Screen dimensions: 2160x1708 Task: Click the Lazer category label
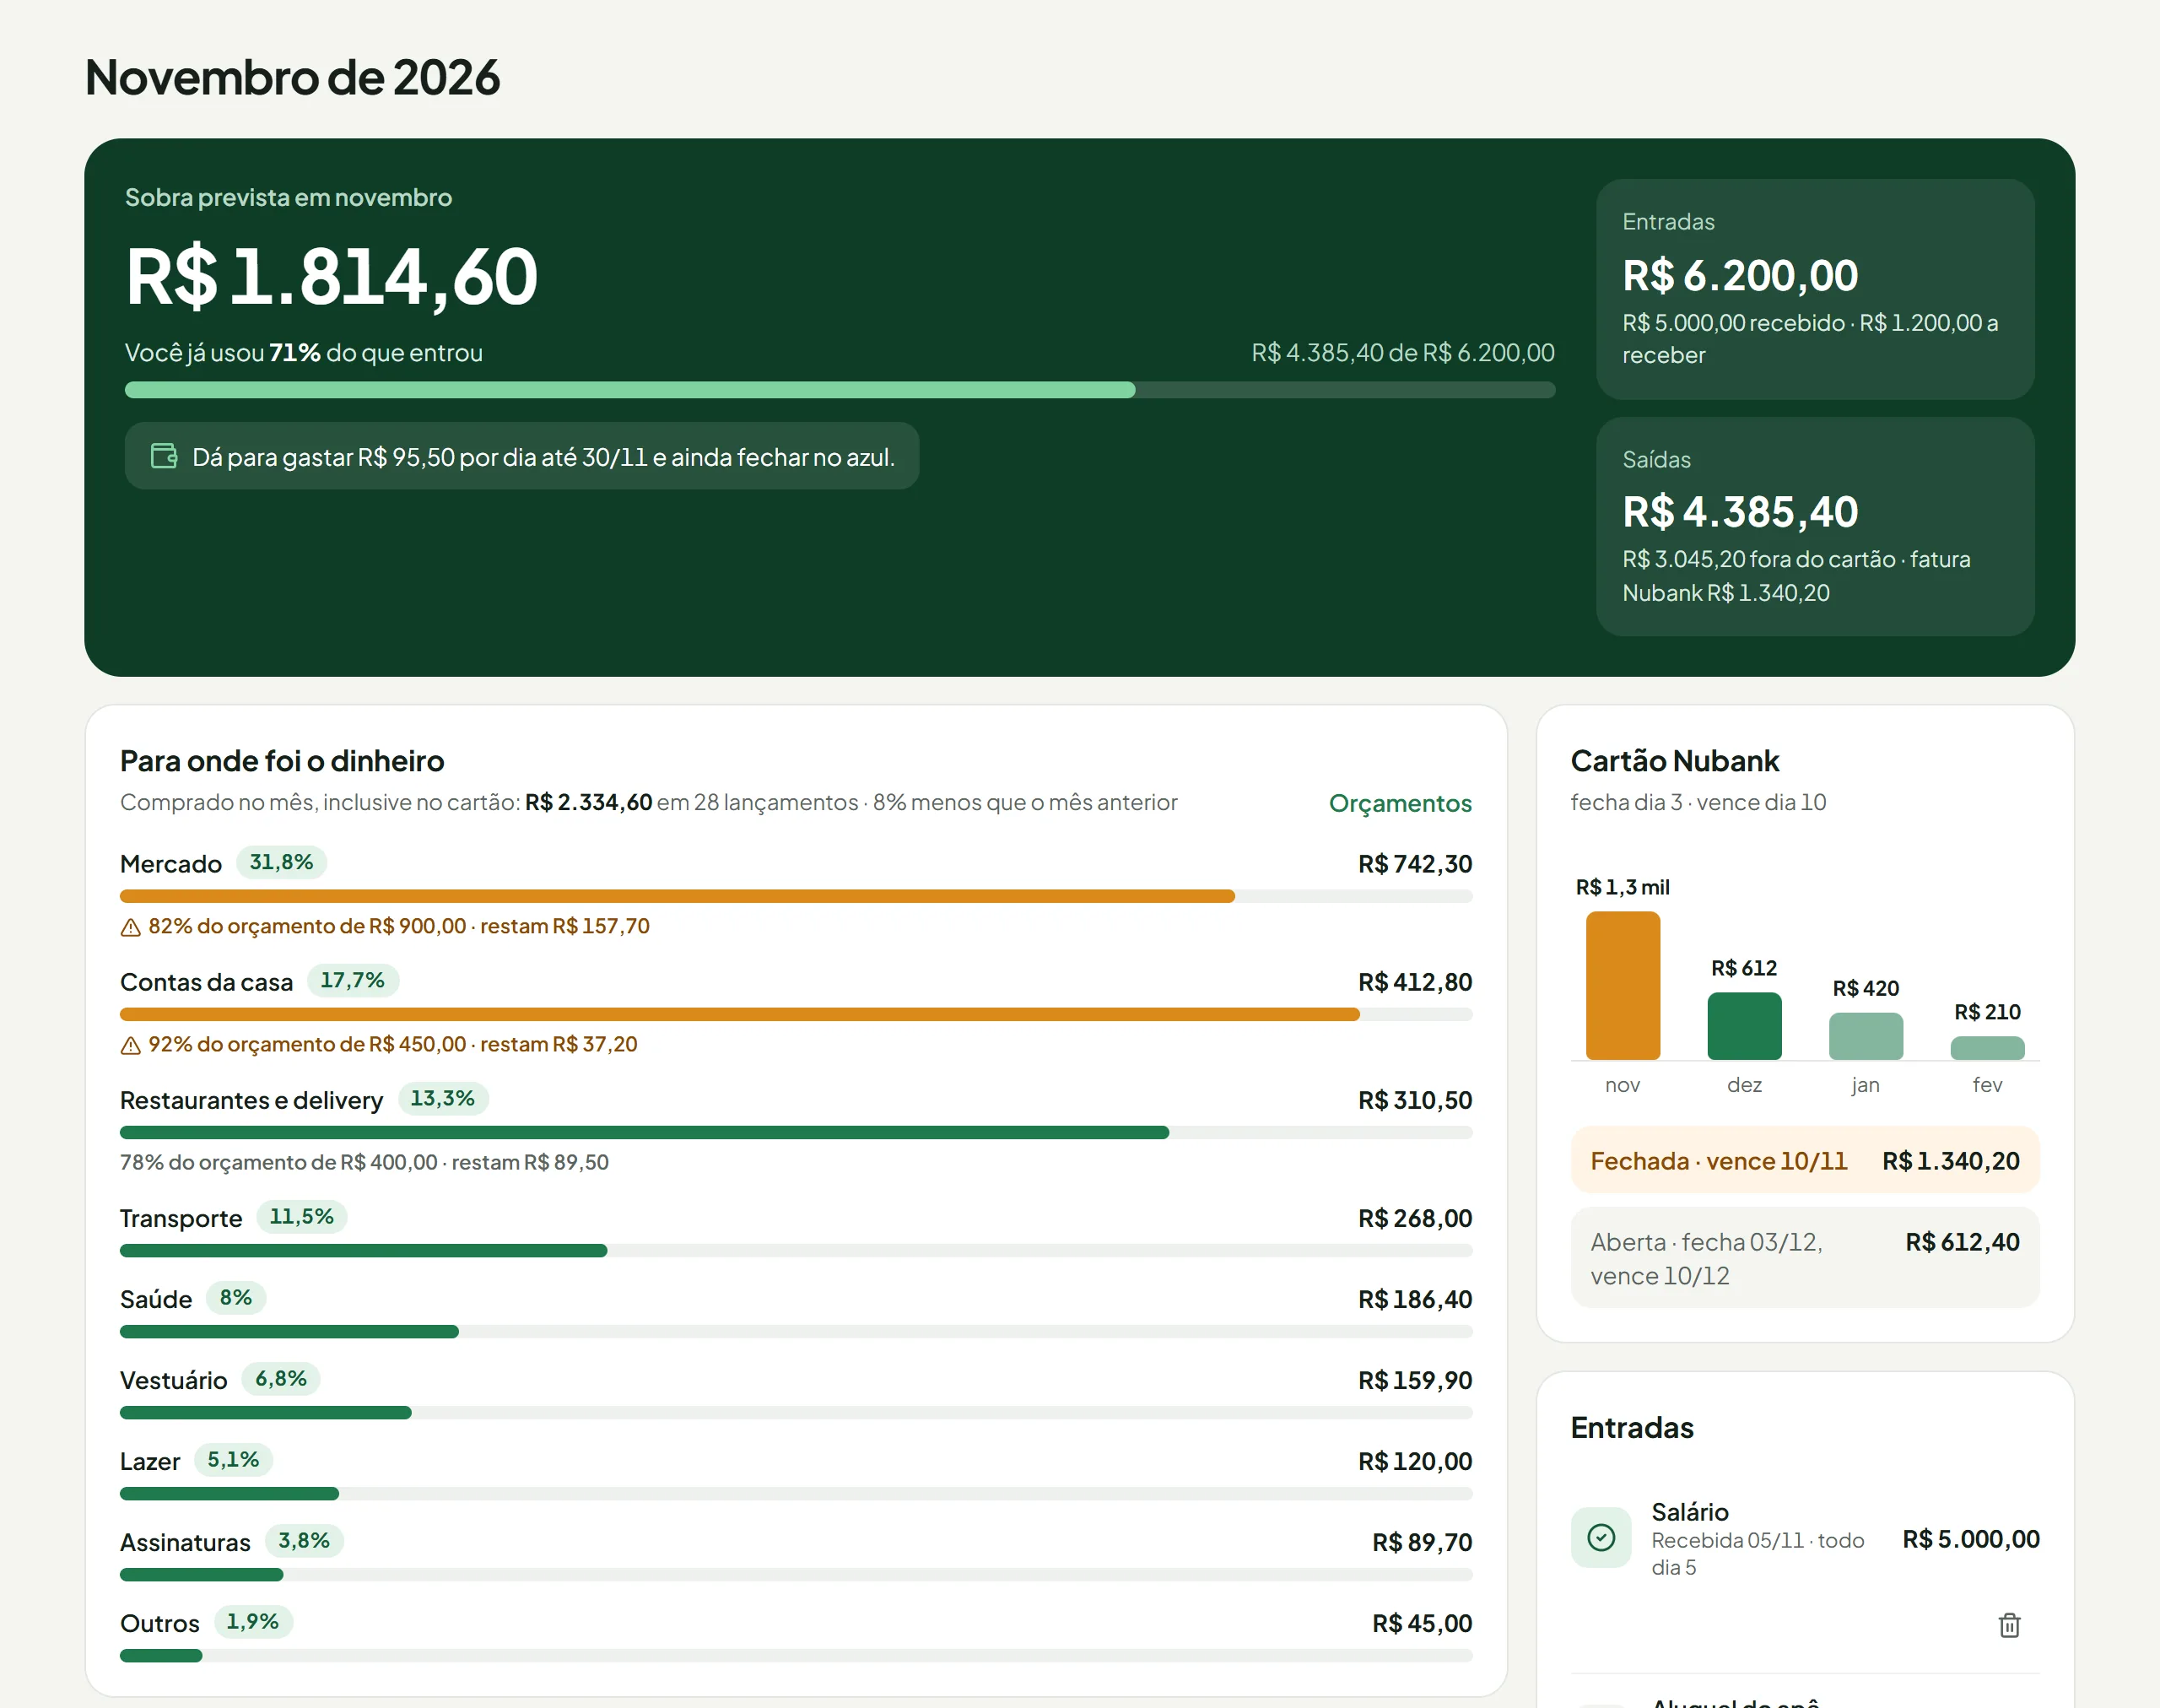pos(150,1461)
